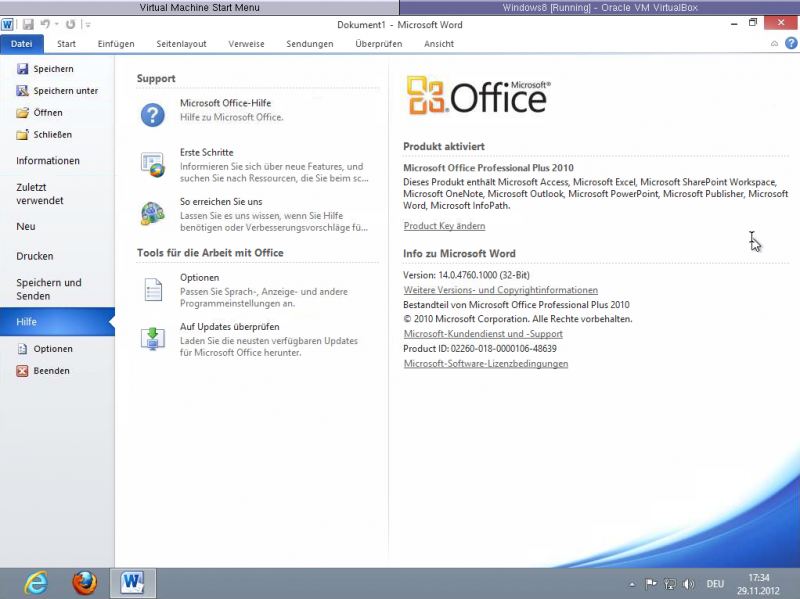Click the Microsoft Office logo
800x599 pixels.
479,96
